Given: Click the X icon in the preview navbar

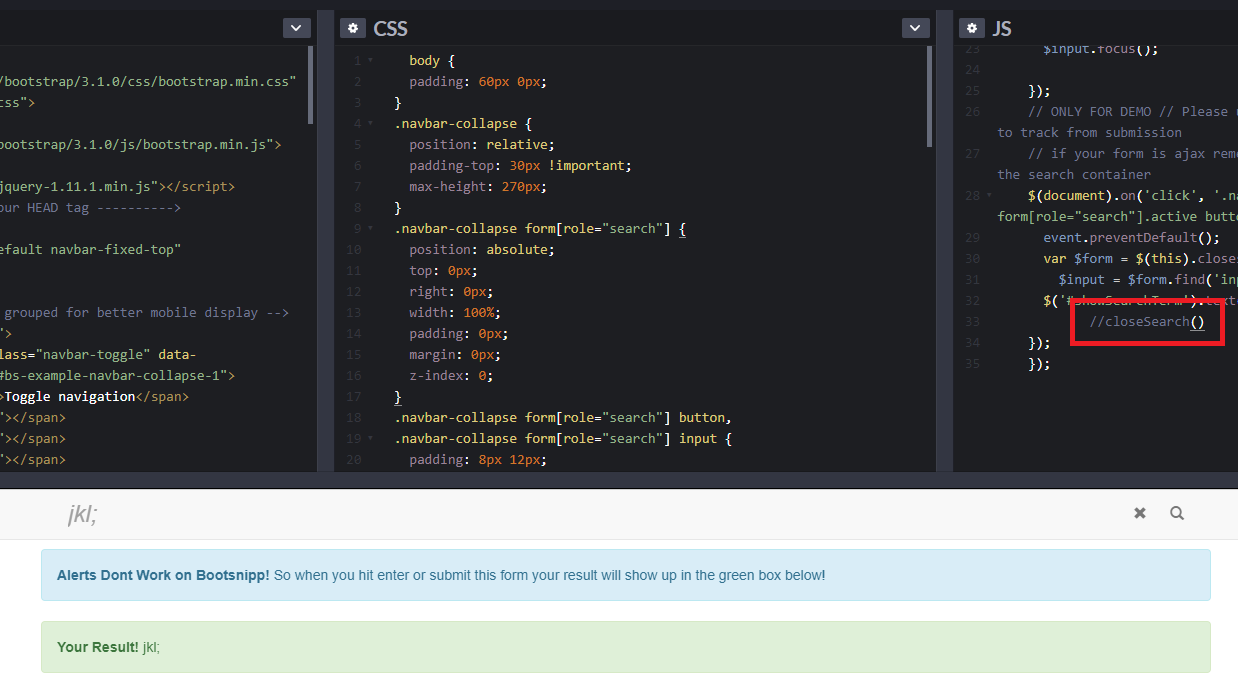Looking at the screenshot, I should 1140,513.
